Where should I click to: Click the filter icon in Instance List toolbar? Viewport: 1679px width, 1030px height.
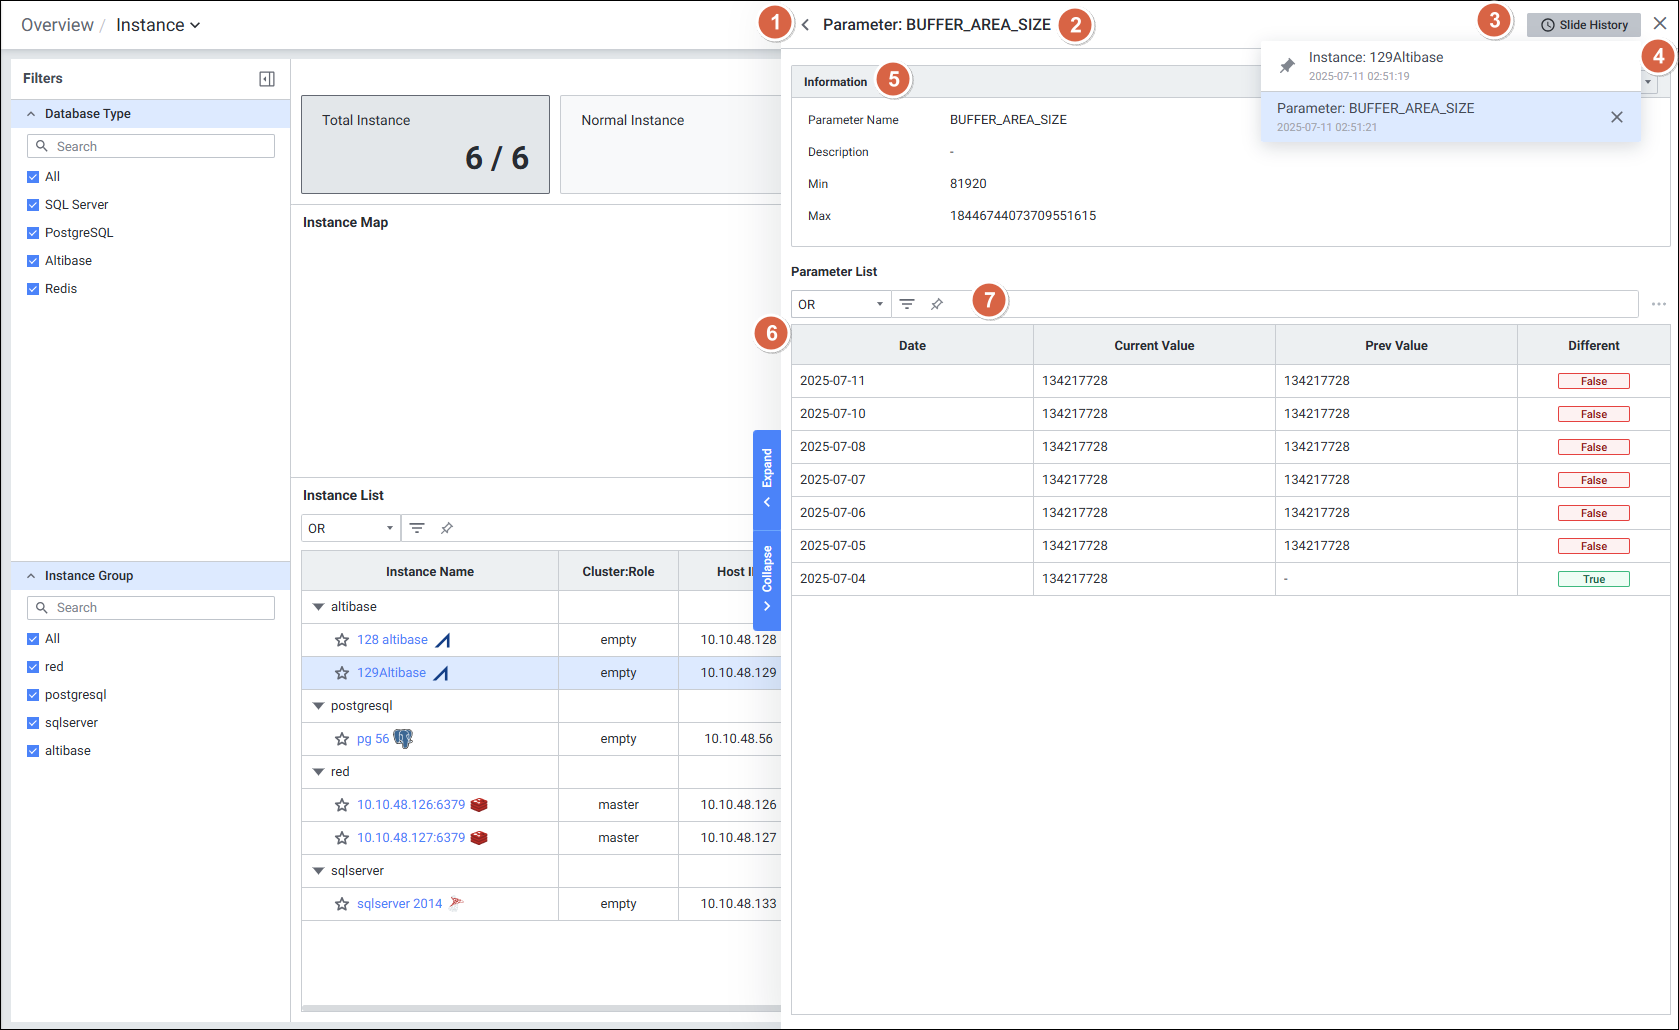coord(417,528)
